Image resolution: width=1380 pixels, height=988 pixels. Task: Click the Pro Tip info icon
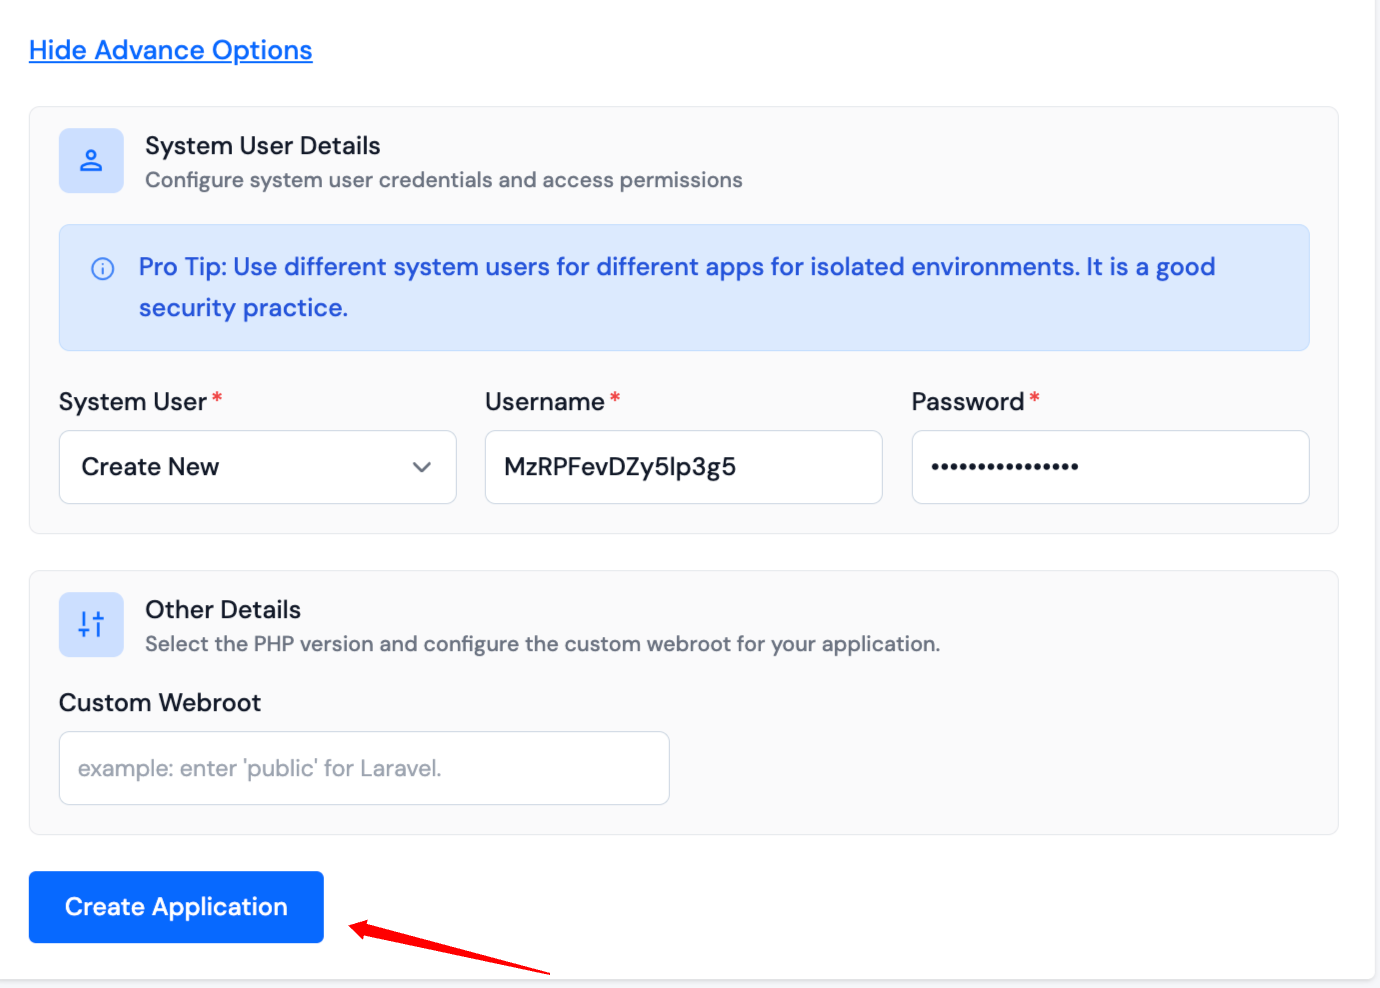point(103,268)
